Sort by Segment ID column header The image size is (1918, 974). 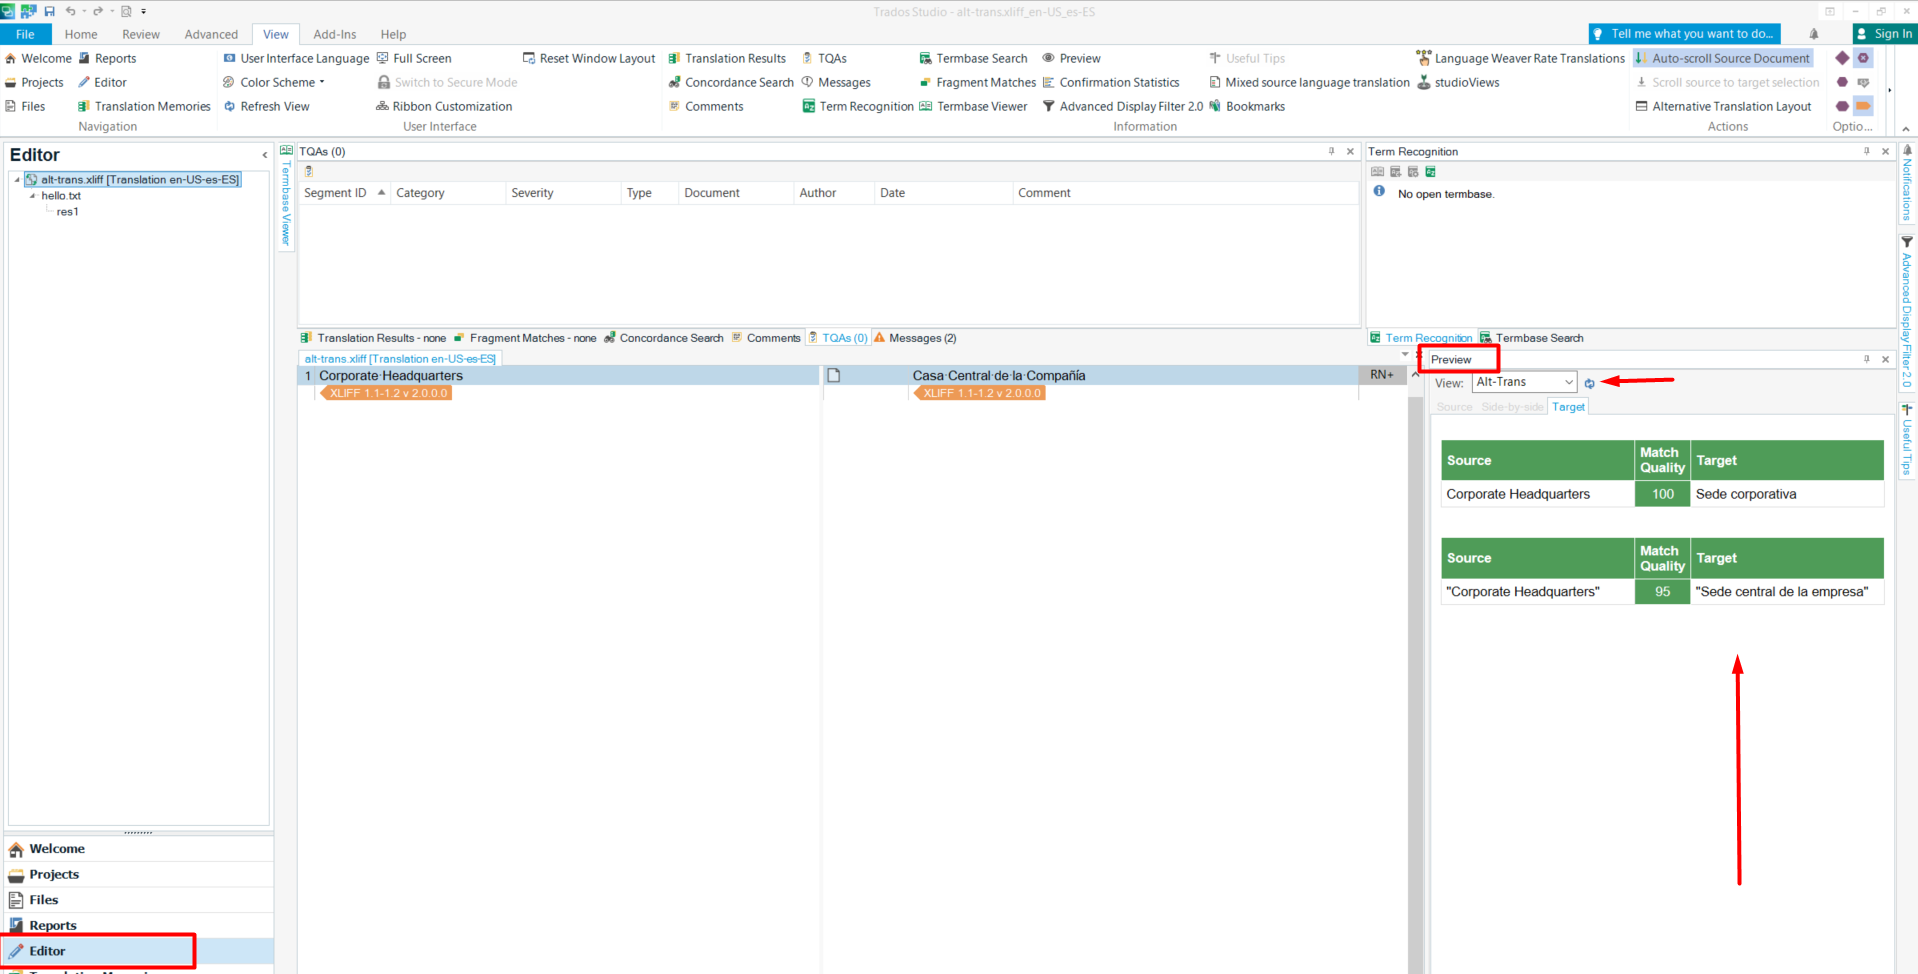click(344, 193)
